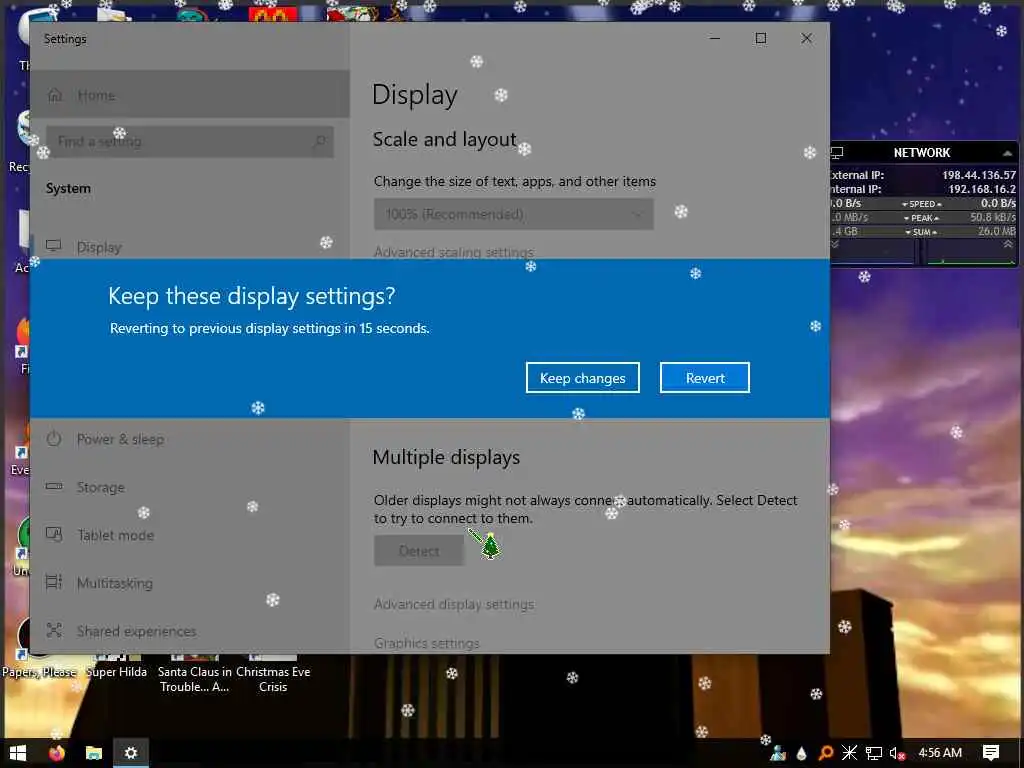Click the external IP value 198.44.136.57
The image size is (1024, 768).
[x=979, y=175]
